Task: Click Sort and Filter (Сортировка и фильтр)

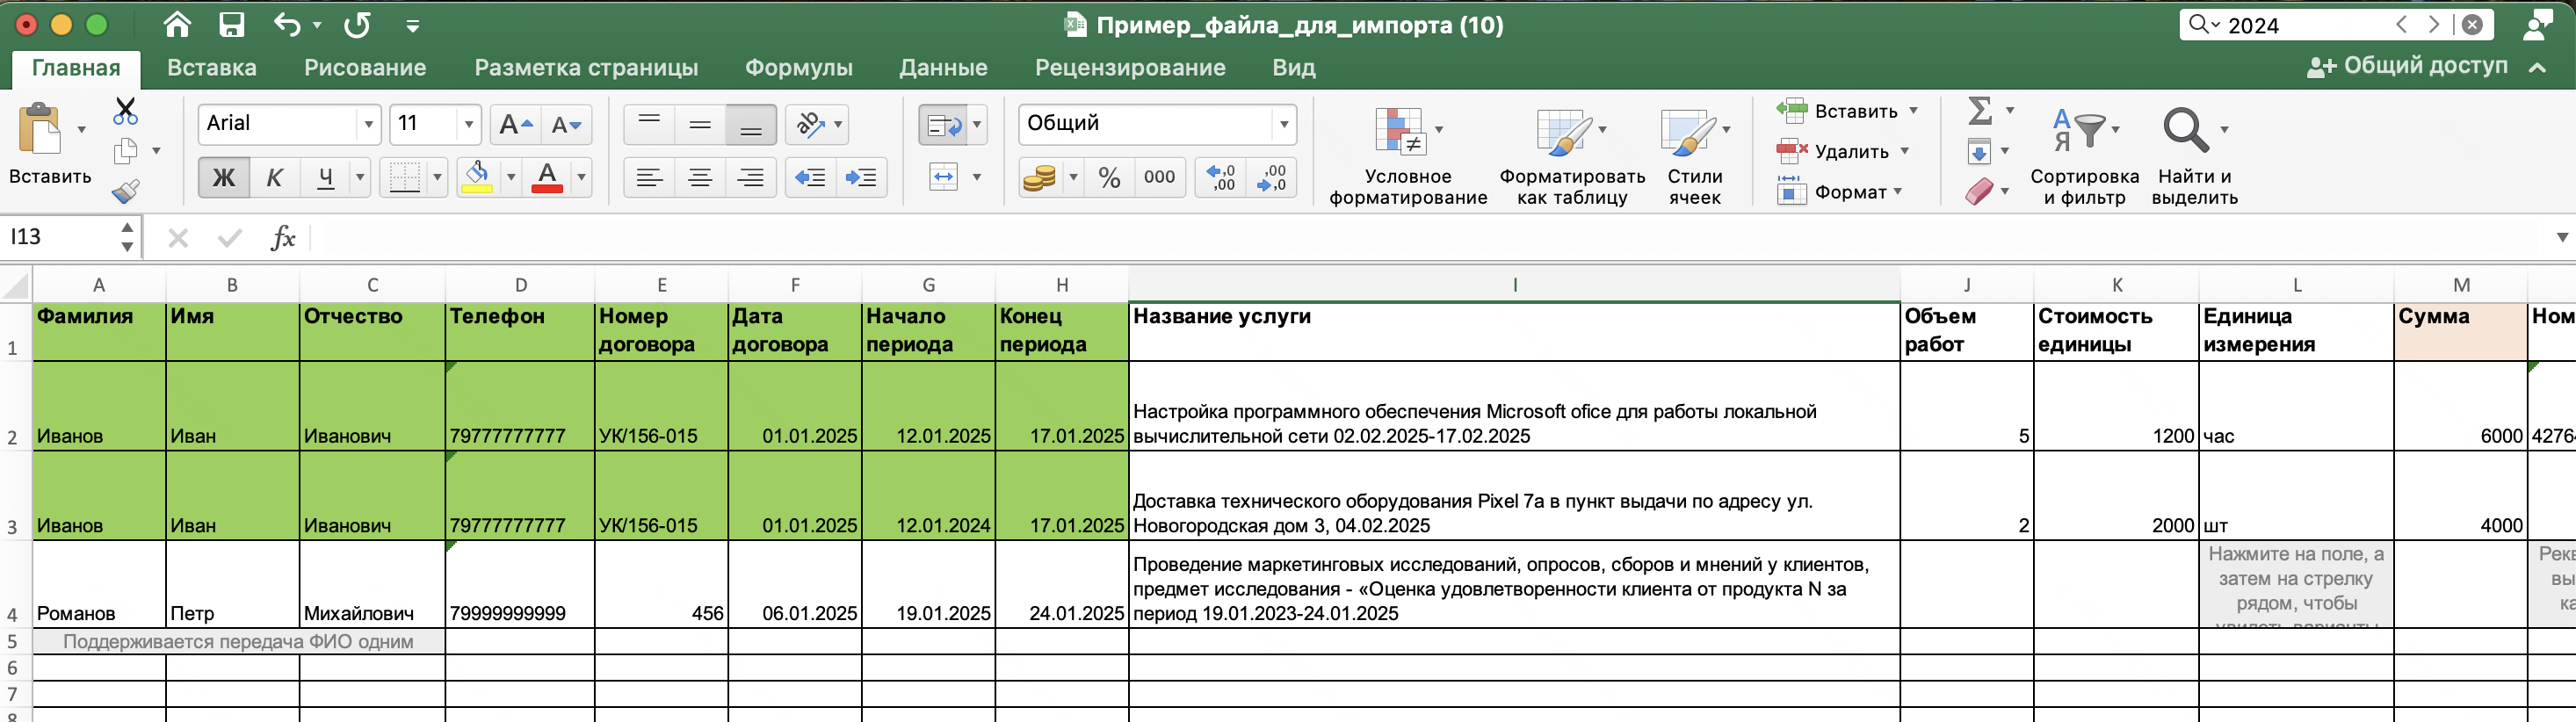Action: pyautogui.click(x=2084, y=156)
